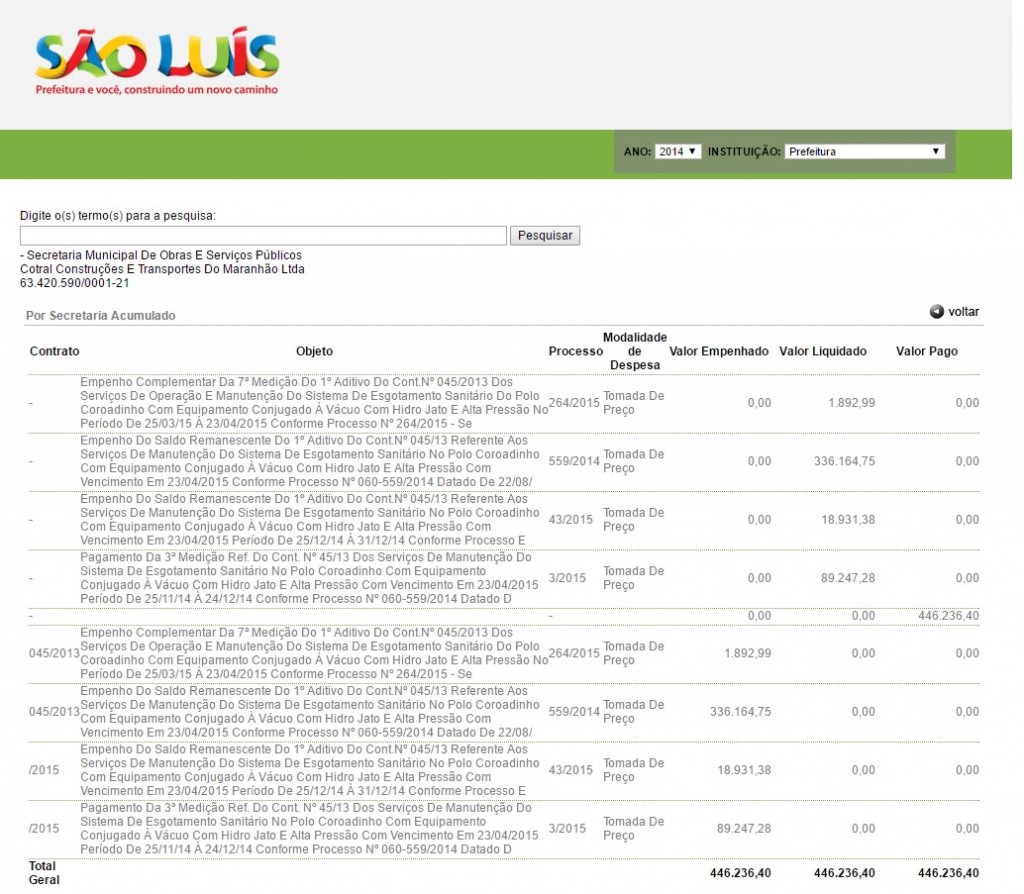The height and width of the screenshot is (894, 1024).
Task: Click the tagline under the São Luís logo
Action: [x=156, y=90]
